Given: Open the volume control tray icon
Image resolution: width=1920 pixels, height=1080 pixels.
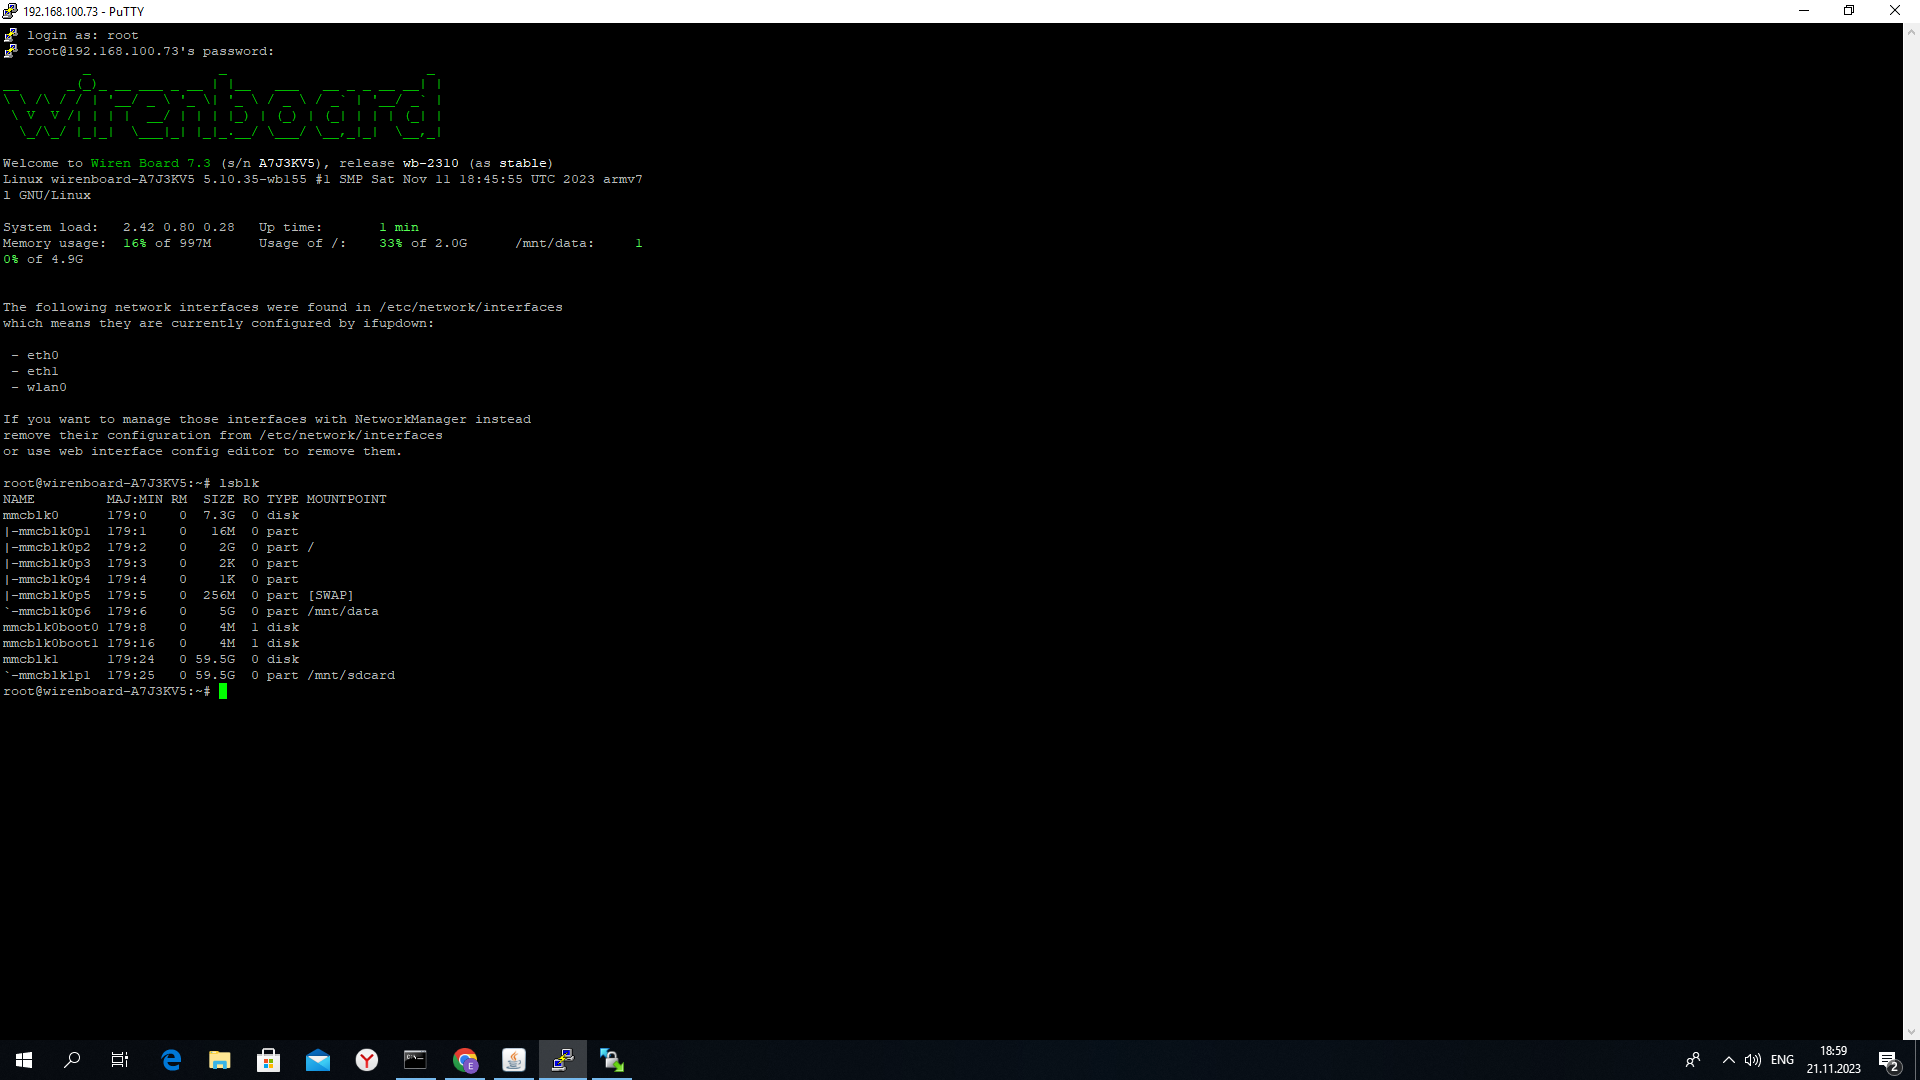Looking at the screenshot, I should (1753, 1060).
